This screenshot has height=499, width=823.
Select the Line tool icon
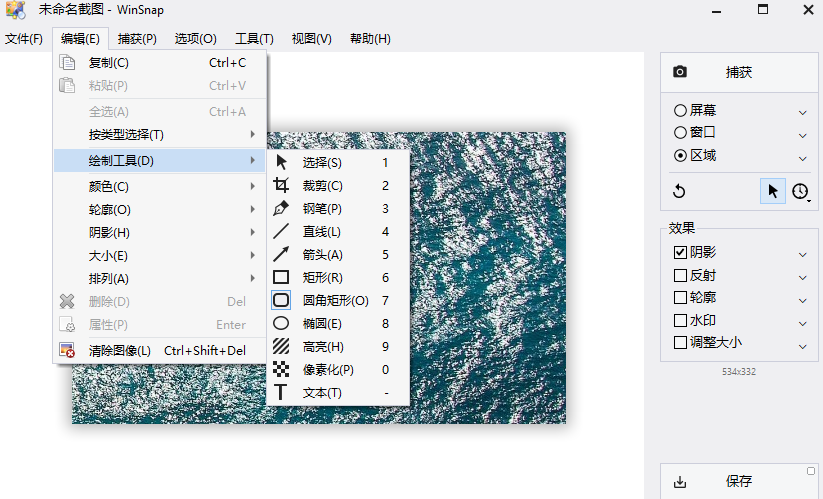[281, 231]
